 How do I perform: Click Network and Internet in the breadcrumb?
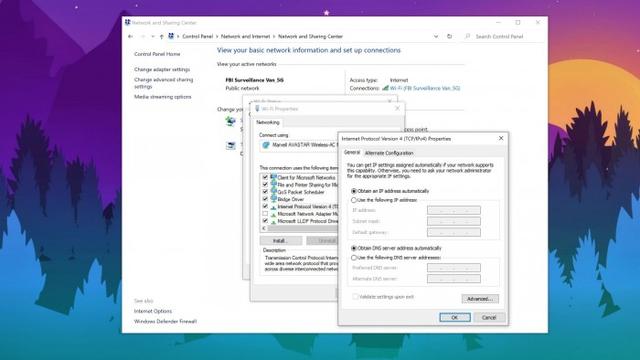click(x=245, y=36)
